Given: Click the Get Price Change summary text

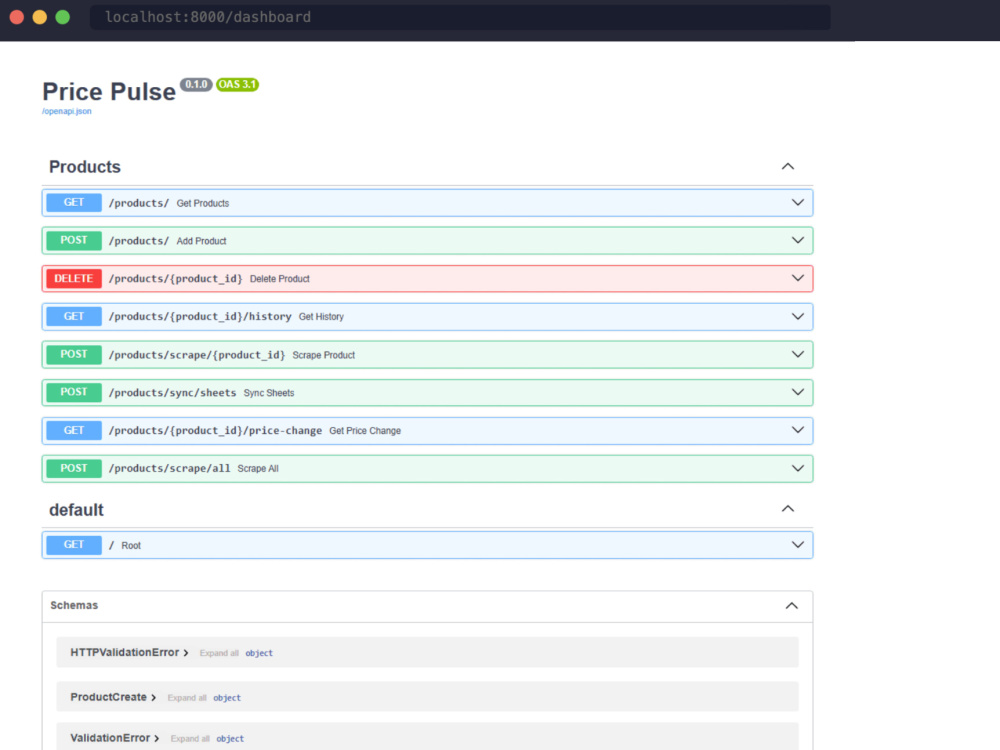Looking at the screenshot, I should (x=365, y=431).
